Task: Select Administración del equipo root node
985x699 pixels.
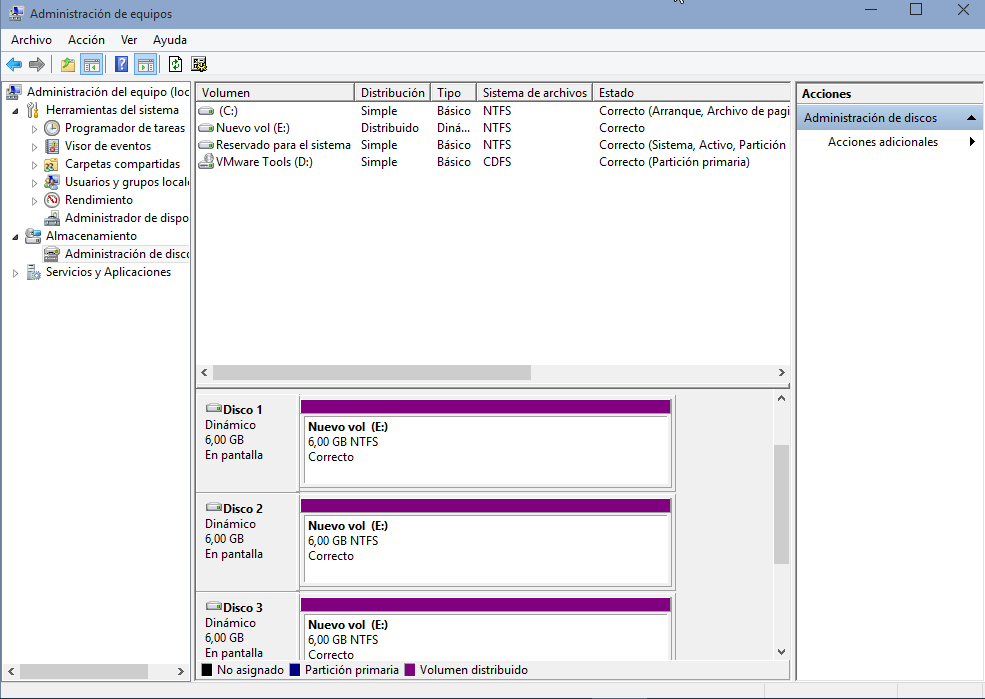Action: [x=107, y=92]
